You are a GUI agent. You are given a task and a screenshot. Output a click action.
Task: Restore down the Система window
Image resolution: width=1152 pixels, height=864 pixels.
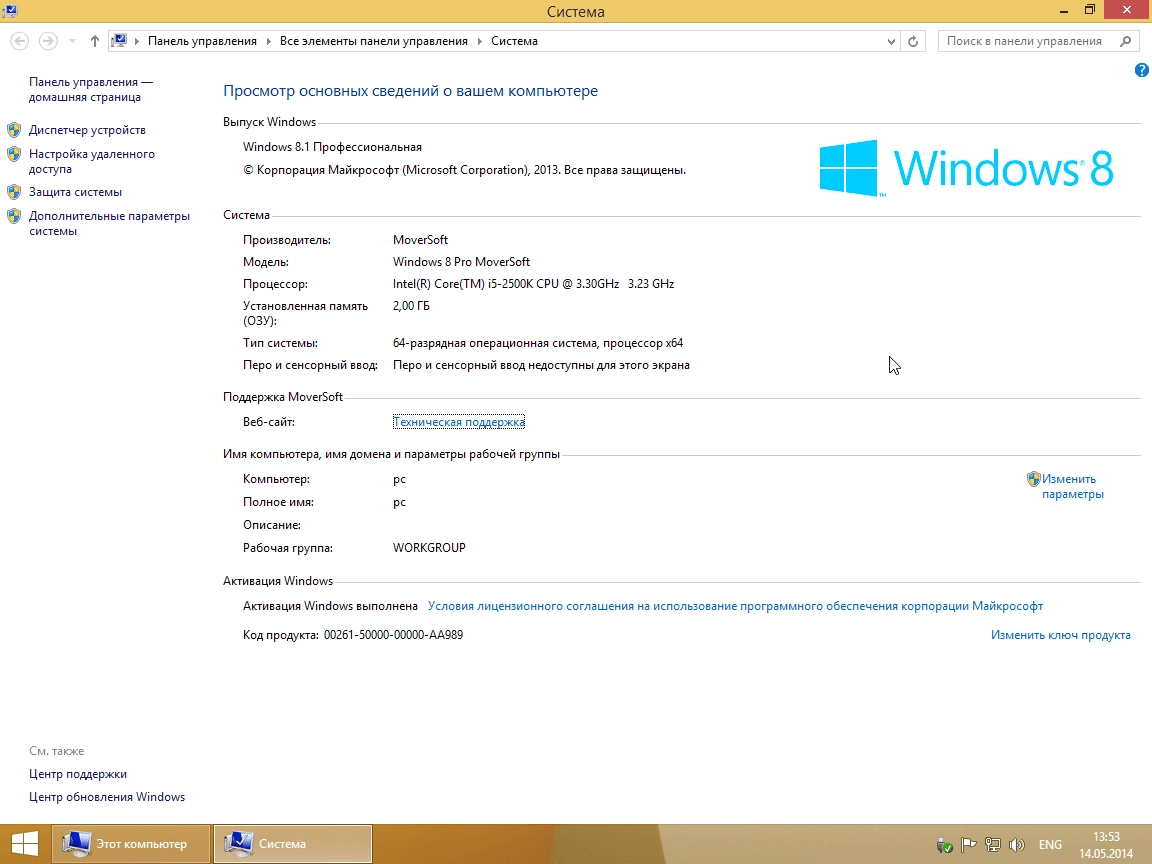pos(1090,10)
